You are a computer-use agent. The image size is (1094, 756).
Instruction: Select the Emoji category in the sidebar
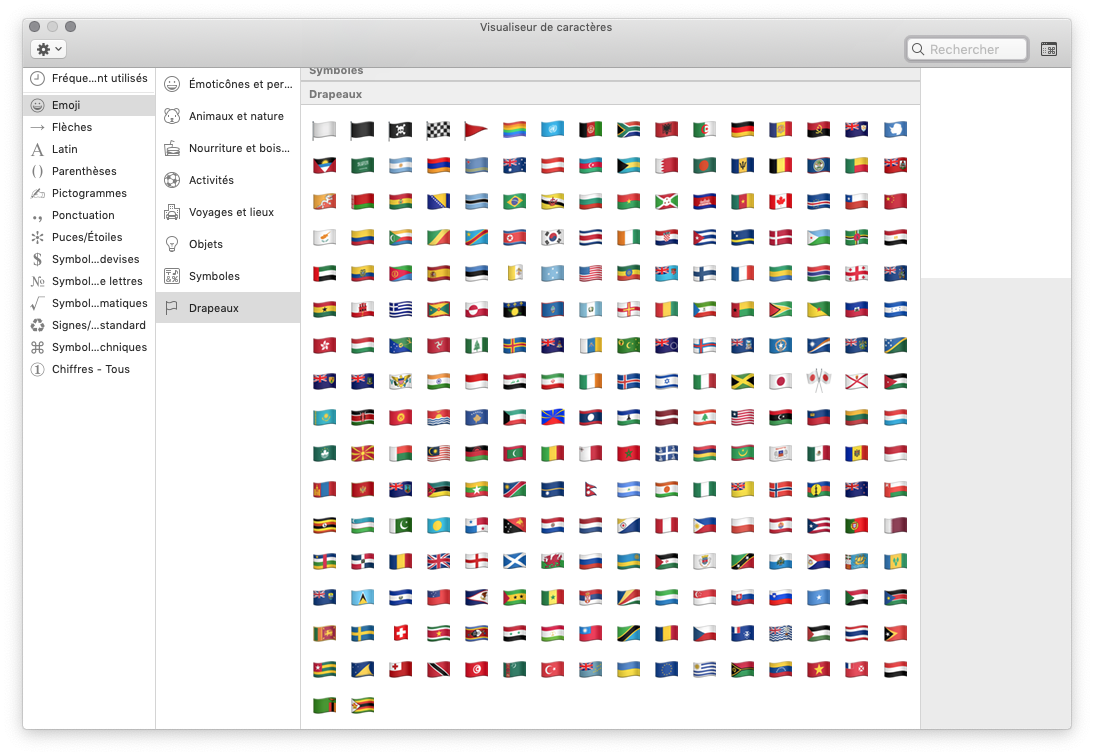[x=89, y=105]
